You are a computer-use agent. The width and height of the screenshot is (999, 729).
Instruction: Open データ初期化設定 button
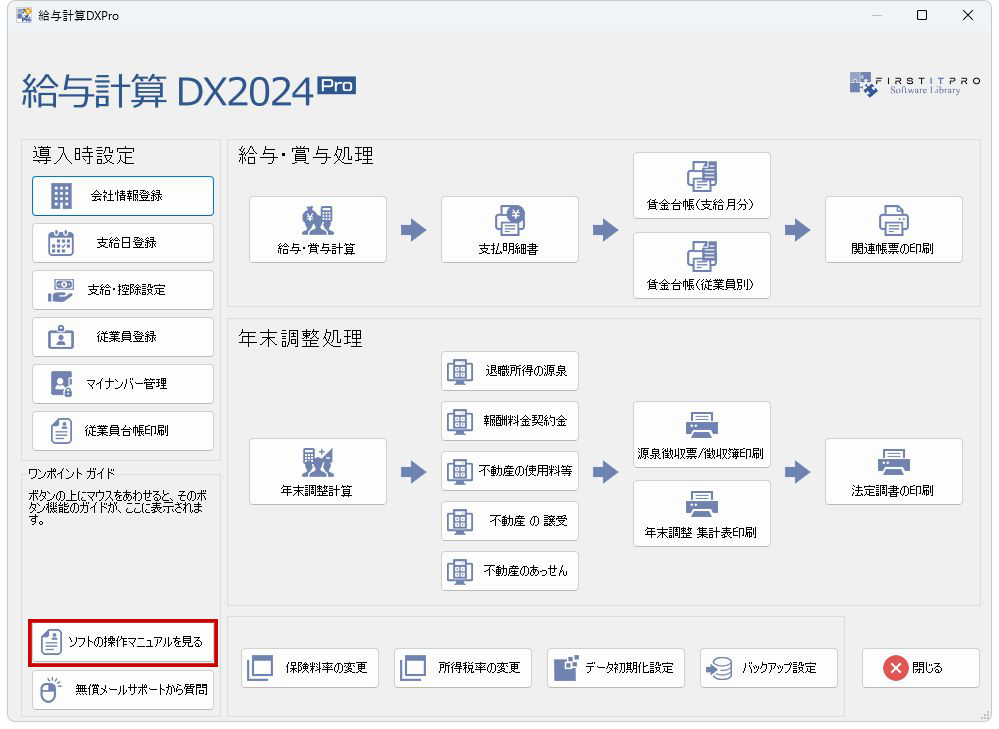click(615, 668)
